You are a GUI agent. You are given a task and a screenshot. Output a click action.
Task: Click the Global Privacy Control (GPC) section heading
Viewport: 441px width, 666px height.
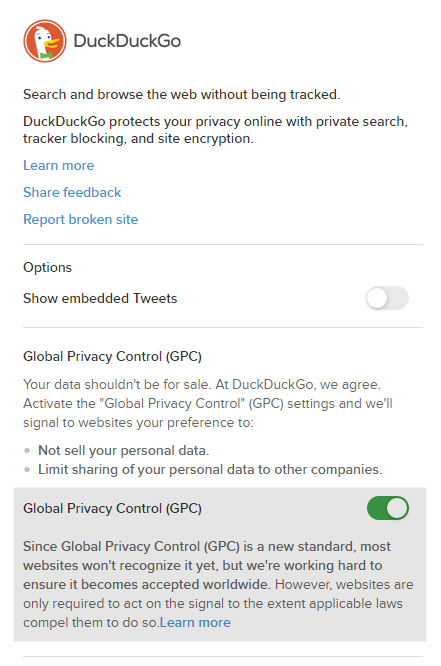[x=113, y=356]
